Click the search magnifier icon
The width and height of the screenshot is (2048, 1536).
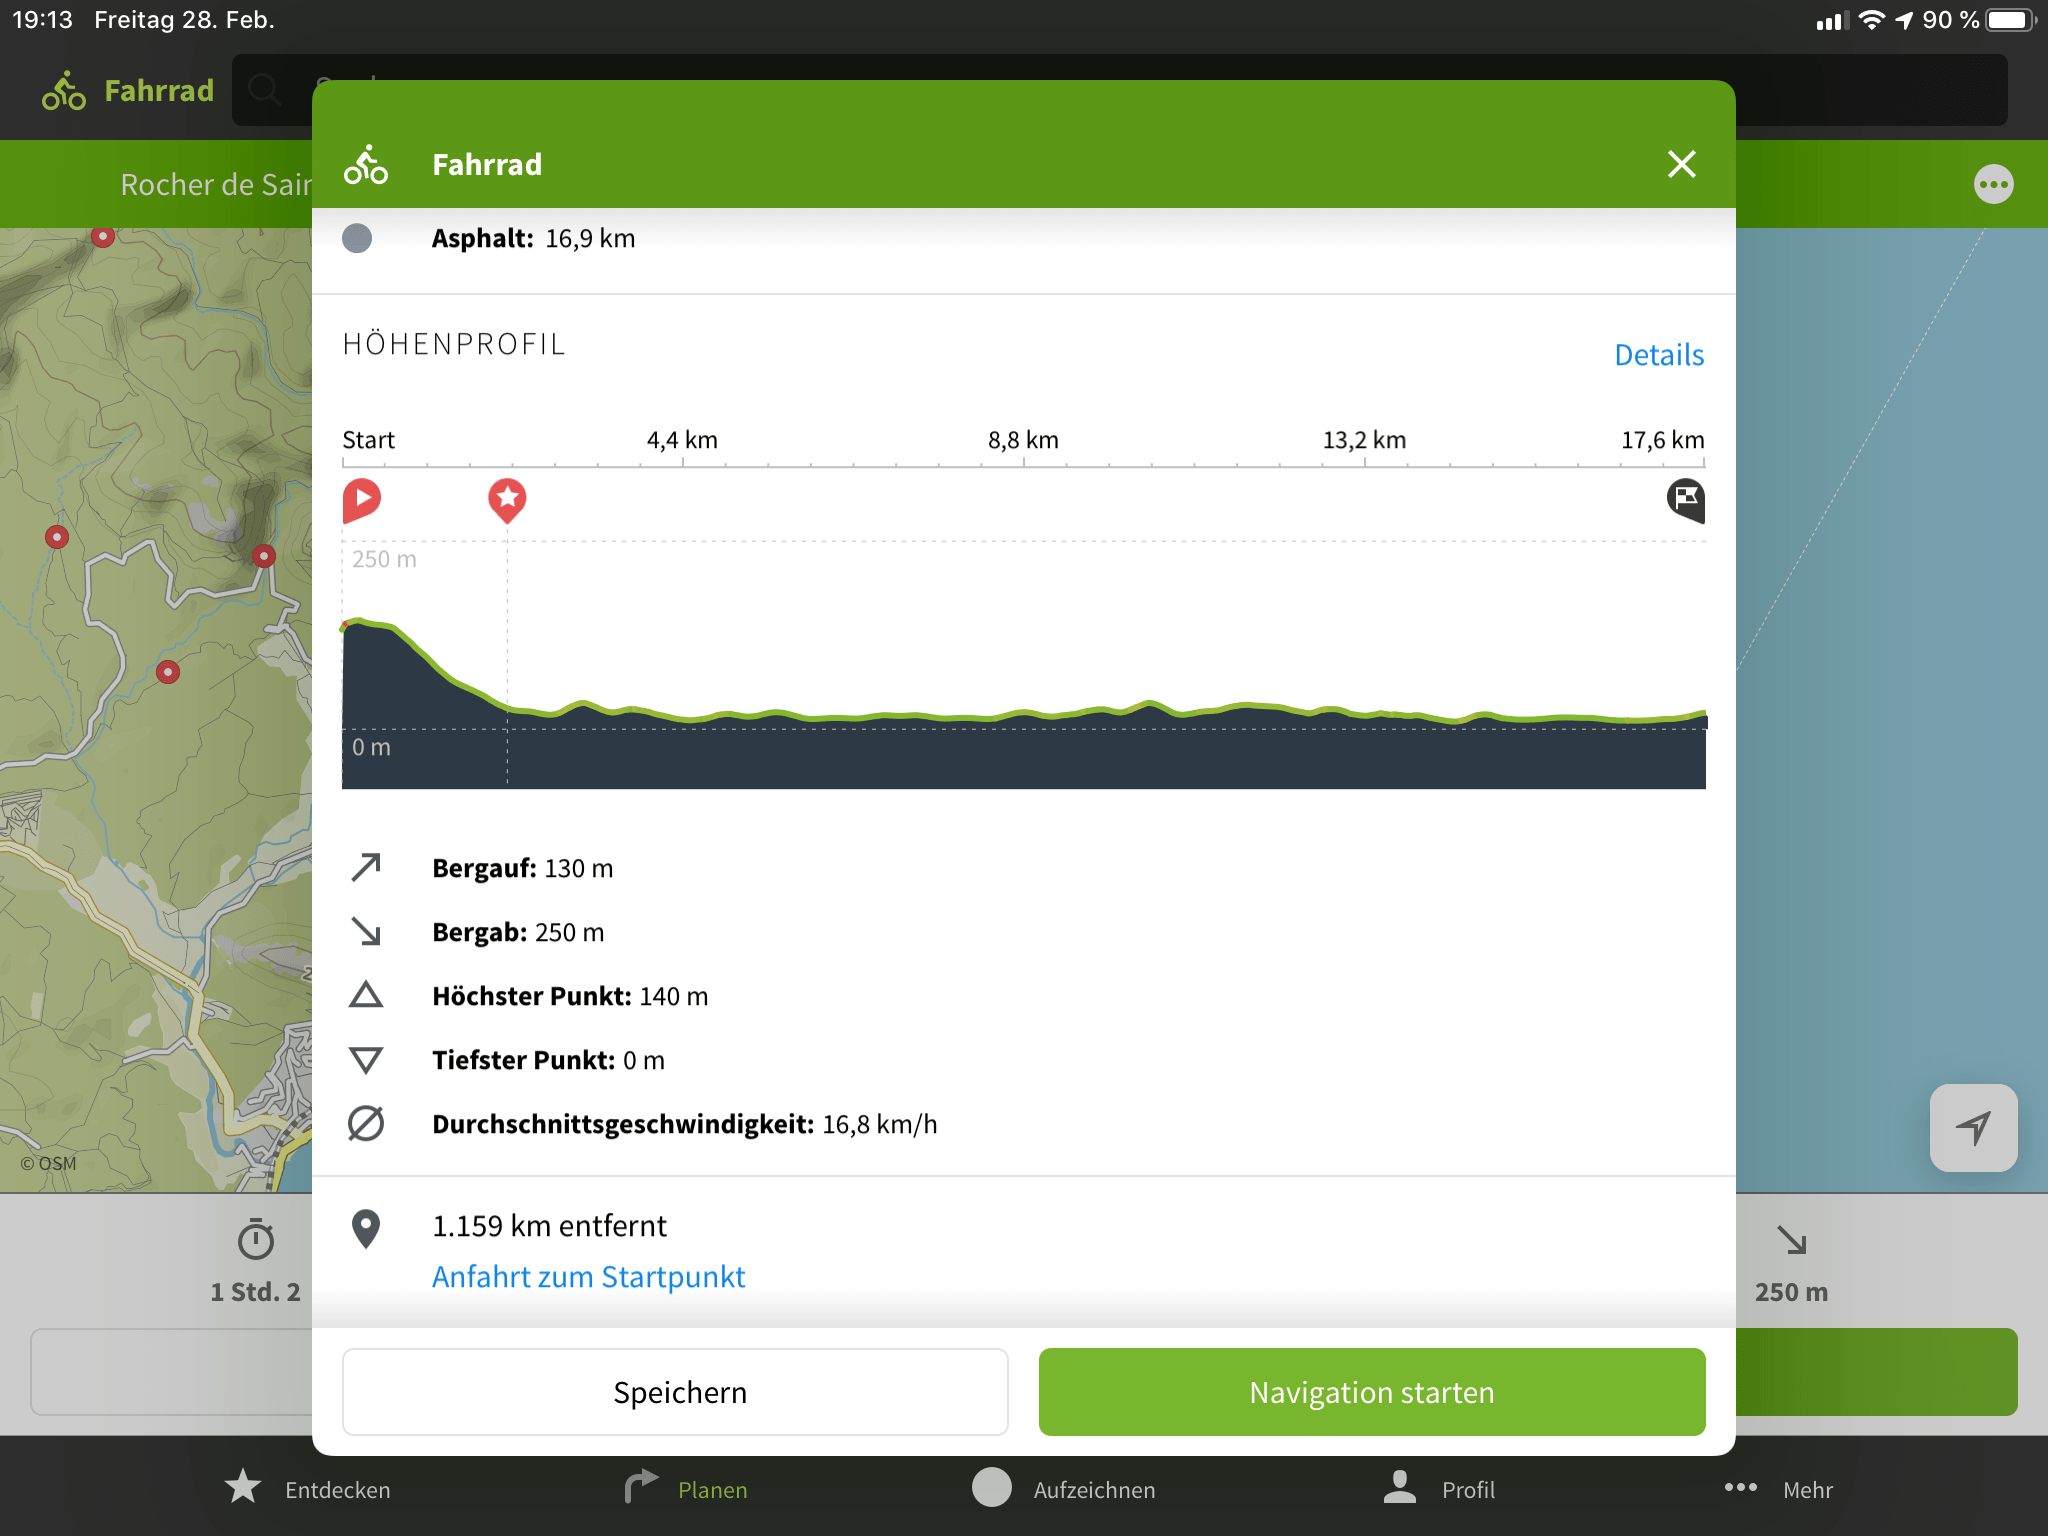pos(265,90)
